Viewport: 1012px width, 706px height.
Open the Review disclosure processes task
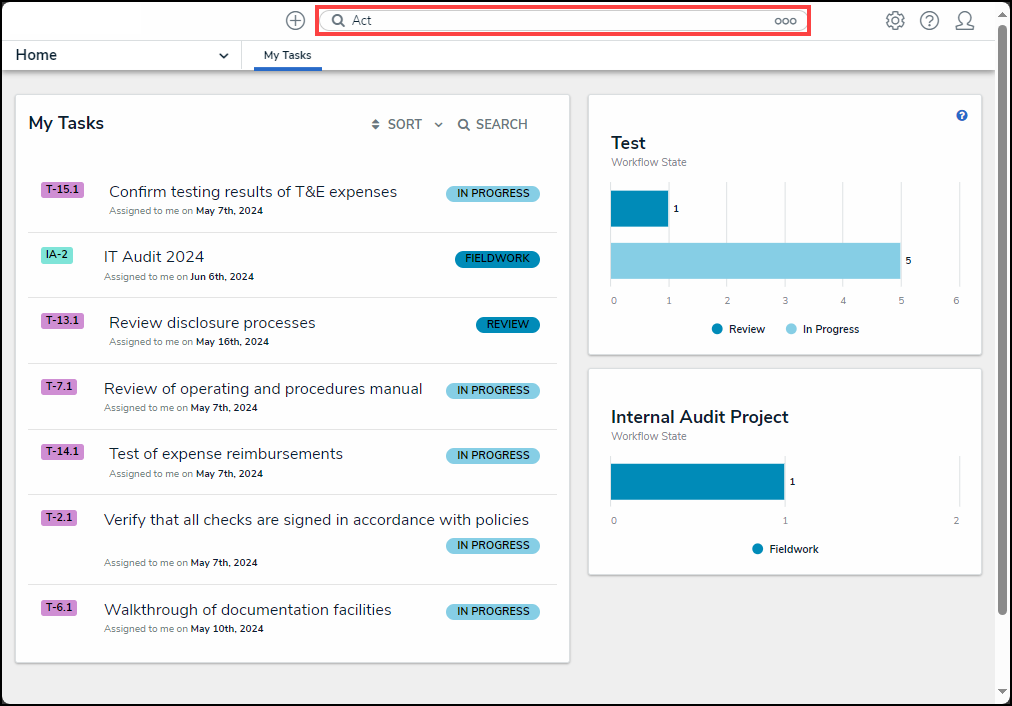[x=212, y=323]
